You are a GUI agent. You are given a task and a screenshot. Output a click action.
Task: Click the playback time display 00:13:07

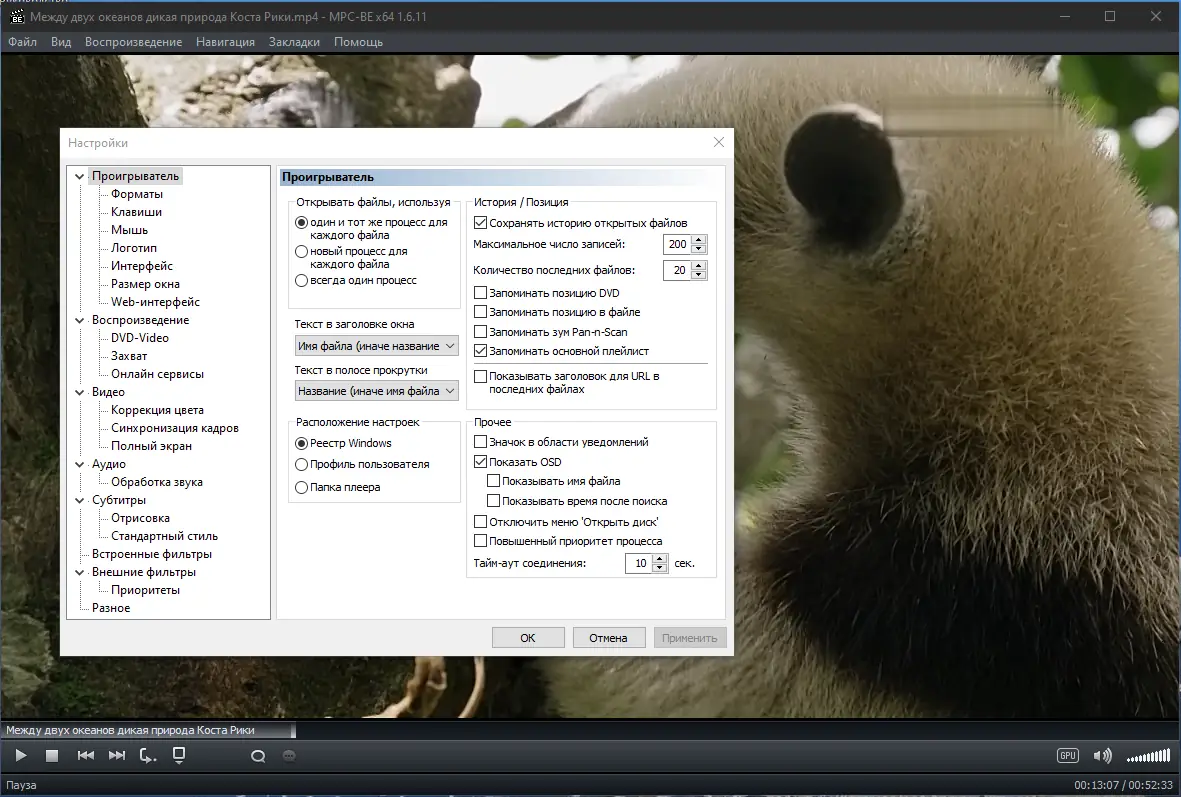click(x=1097, y=785)
